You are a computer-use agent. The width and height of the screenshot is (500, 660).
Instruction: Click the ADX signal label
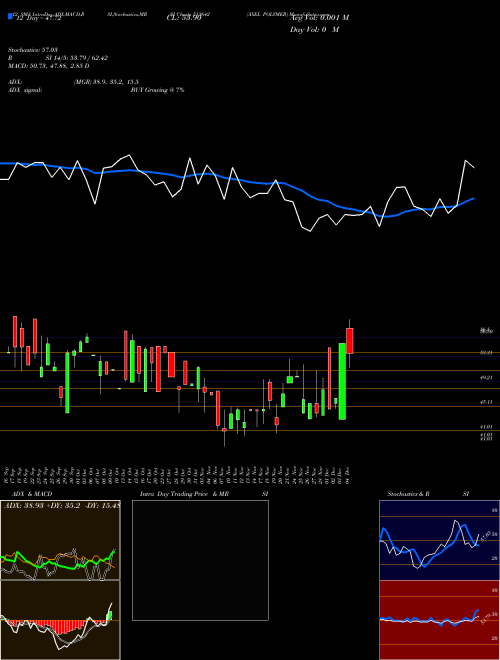(25, 90)
